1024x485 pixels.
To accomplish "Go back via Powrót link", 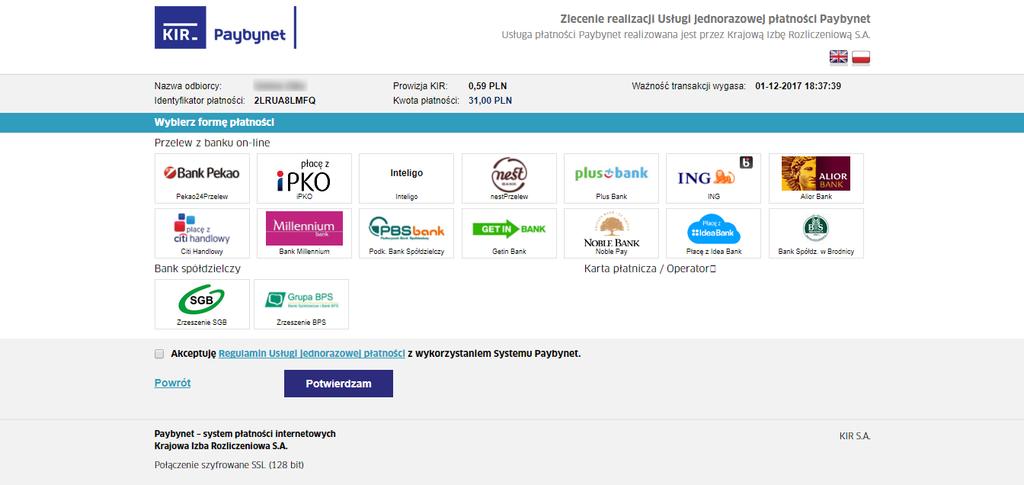I will click(172, 383).
